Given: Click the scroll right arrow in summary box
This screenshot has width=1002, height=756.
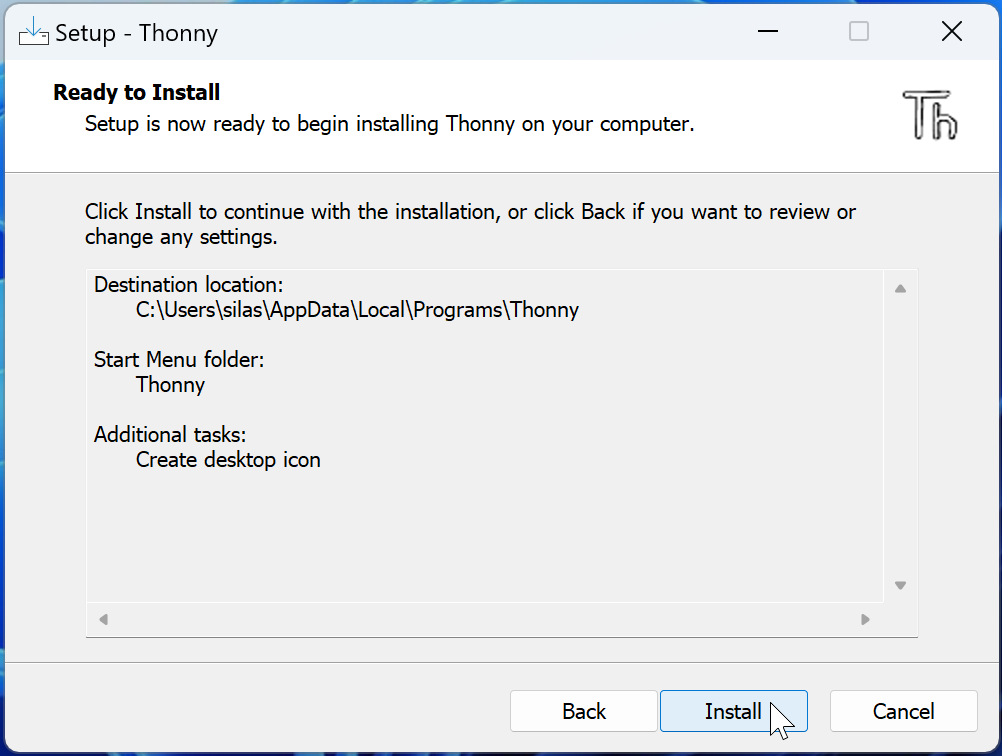Looking at the screenshot, I should (865, 619).
